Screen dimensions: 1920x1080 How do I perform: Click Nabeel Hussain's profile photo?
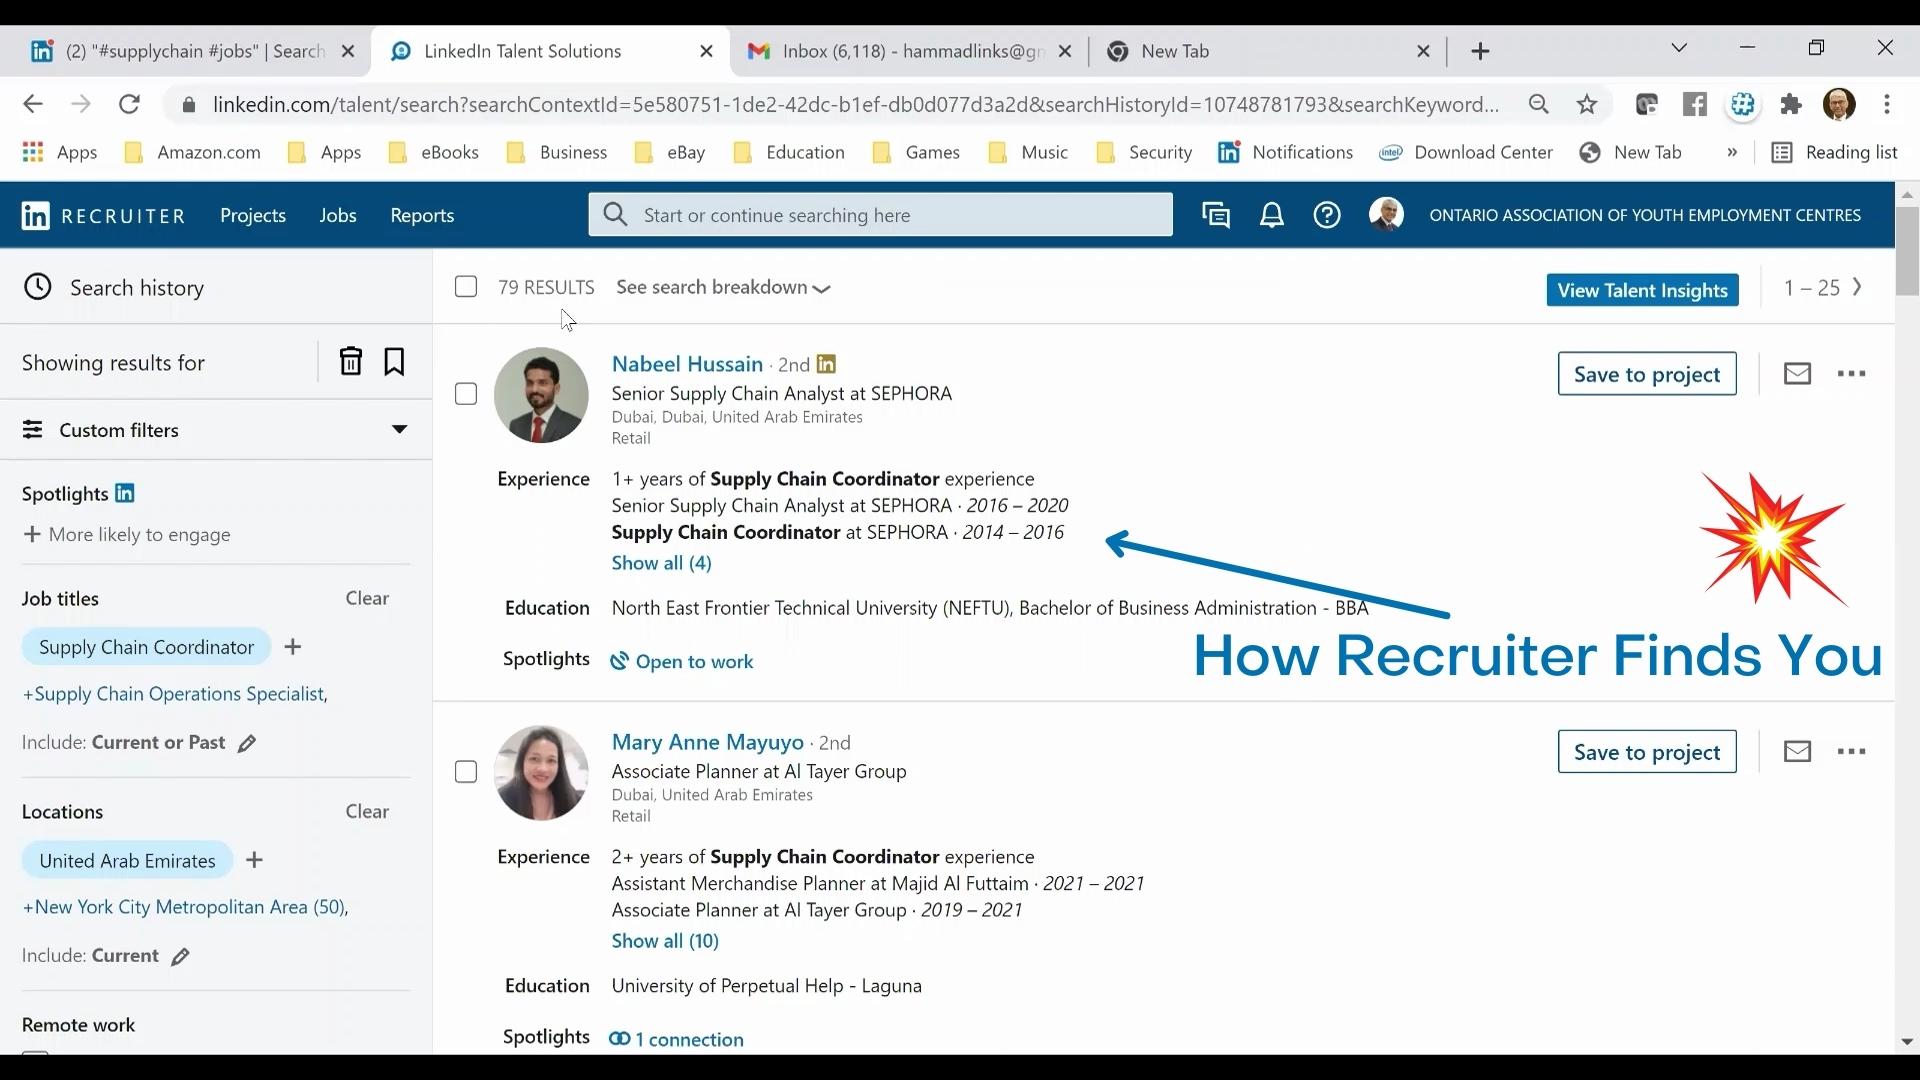(541, 395)
